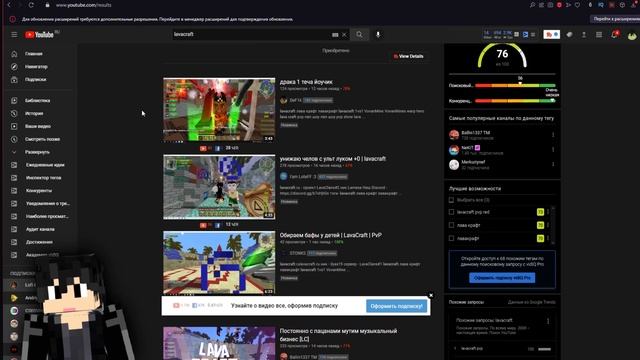Start voice search with the microphone icon

pyautogui.click(x=378, y=35)
